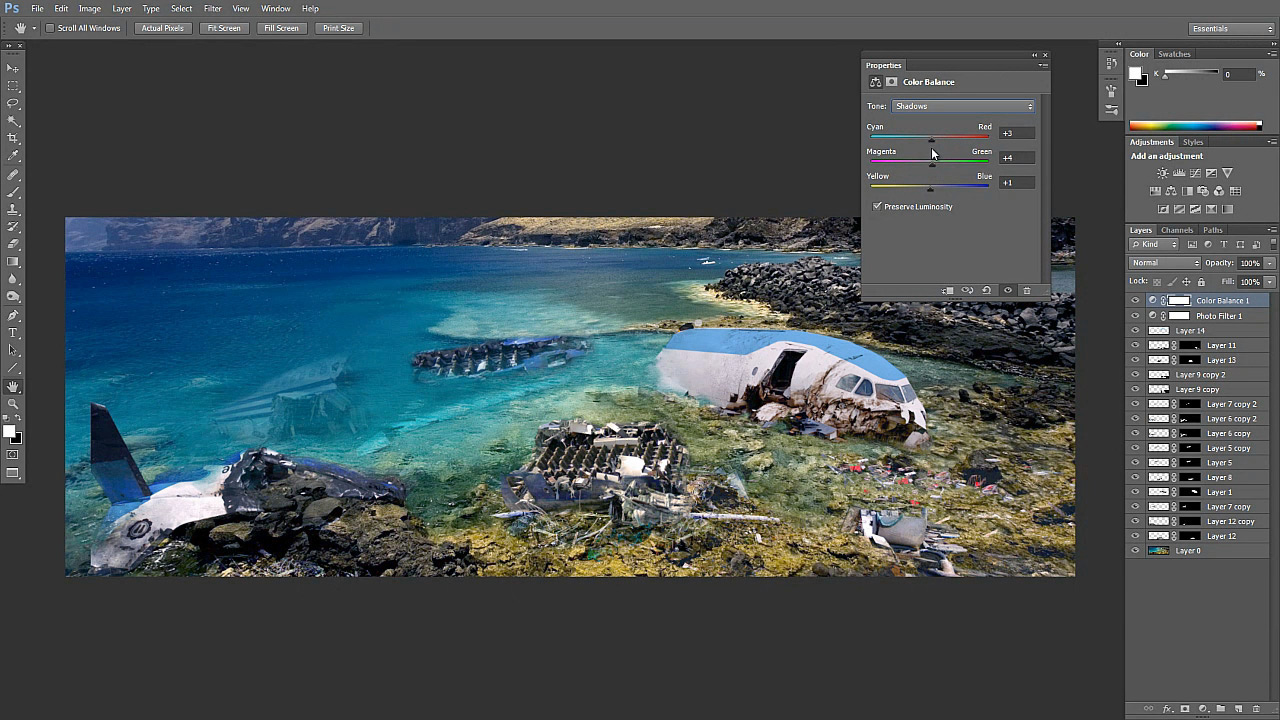This screenshot has height=720, width=1280.
Task: Click the Fit Screen button
Action: coord(224,28)
